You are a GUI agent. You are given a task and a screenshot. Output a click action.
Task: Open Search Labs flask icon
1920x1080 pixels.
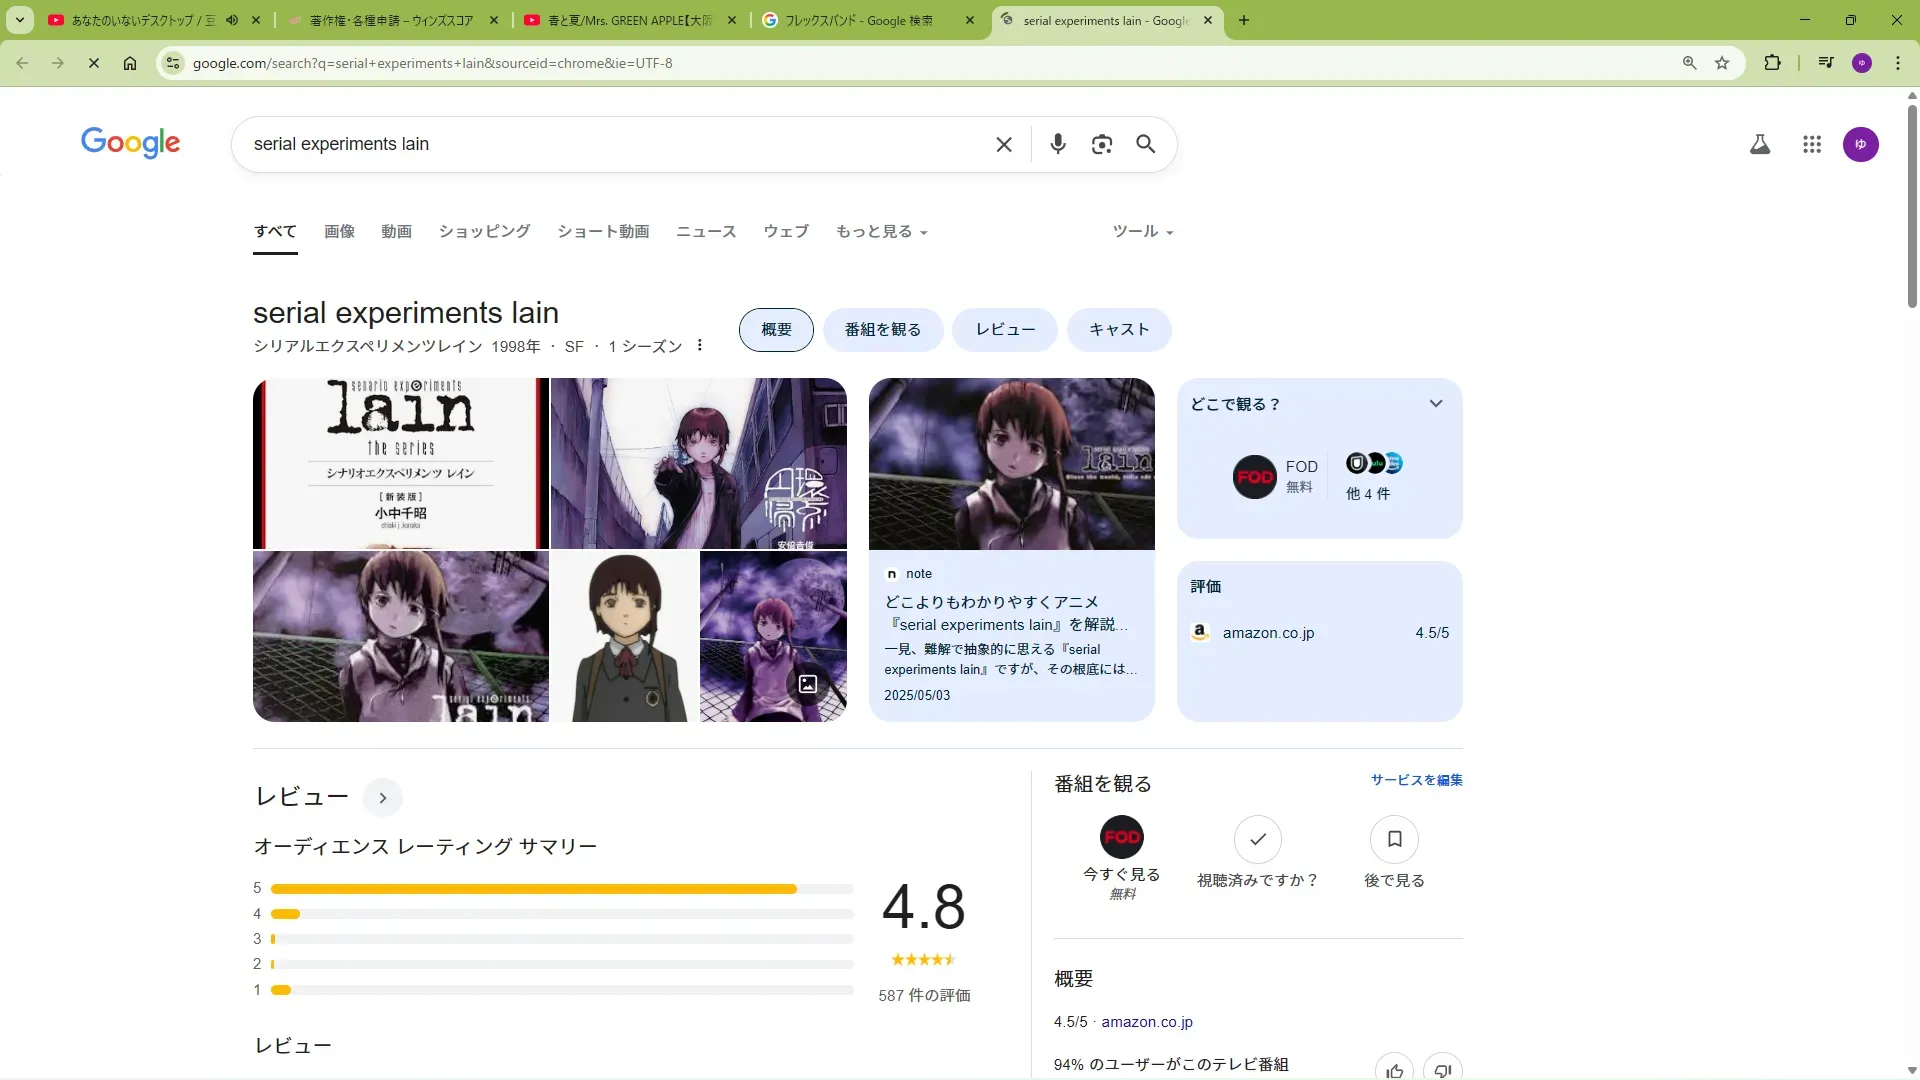(1759, 144)
